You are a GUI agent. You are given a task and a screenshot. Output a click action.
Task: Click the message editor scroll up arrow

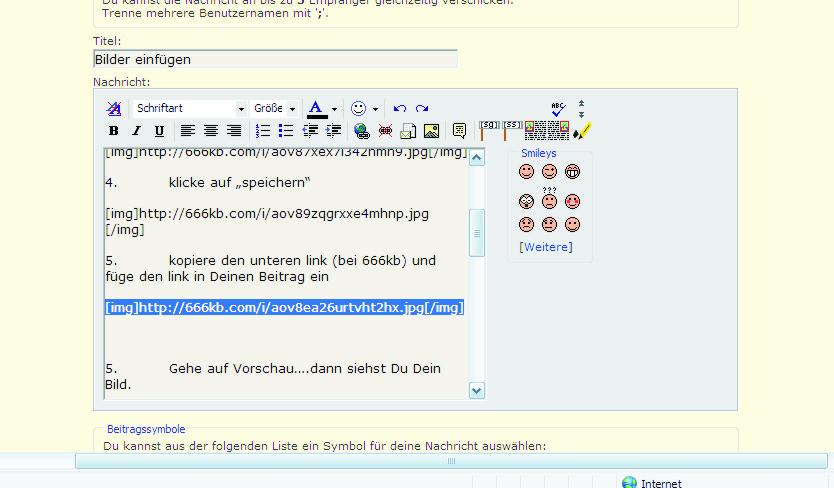[x=477, y=158]
